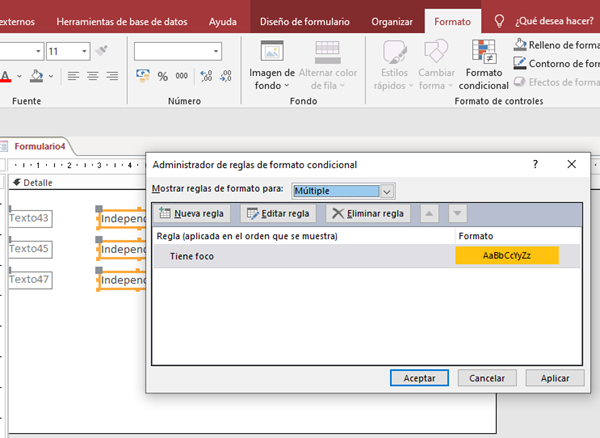Image resolution: width=600 pixels, height=438 pixels.
Task: Click the align right icon
Action: (114, 76)
